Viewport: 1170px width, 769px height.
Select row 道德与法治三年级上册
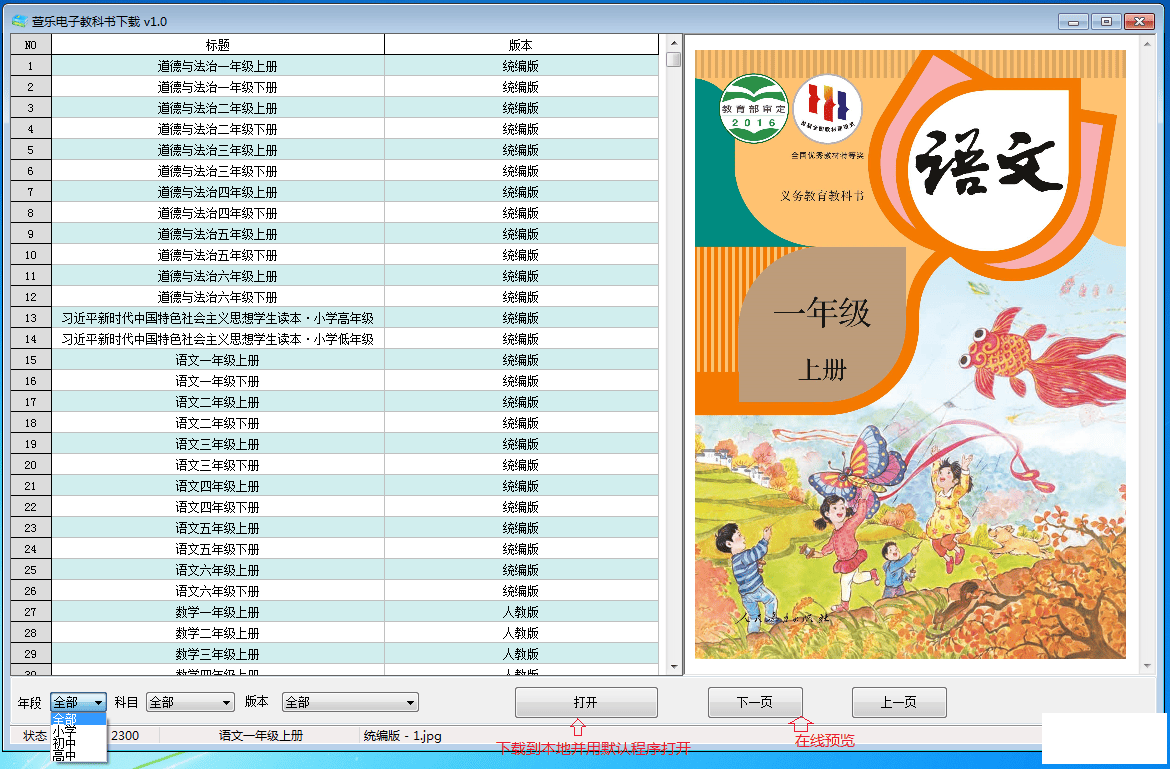pos(334,150)
